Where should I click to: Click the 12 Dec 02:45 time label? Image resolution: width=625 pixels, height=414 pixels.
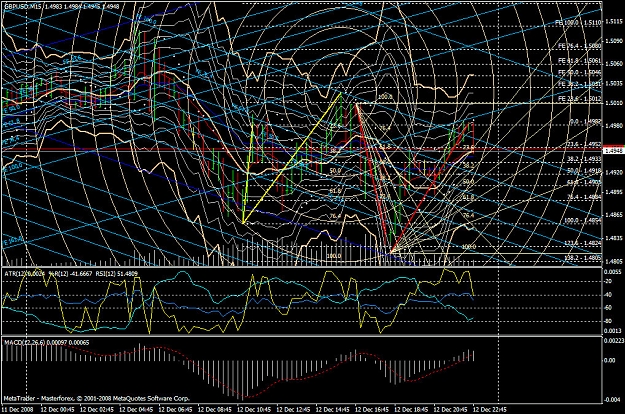click(x=96, y=410)
